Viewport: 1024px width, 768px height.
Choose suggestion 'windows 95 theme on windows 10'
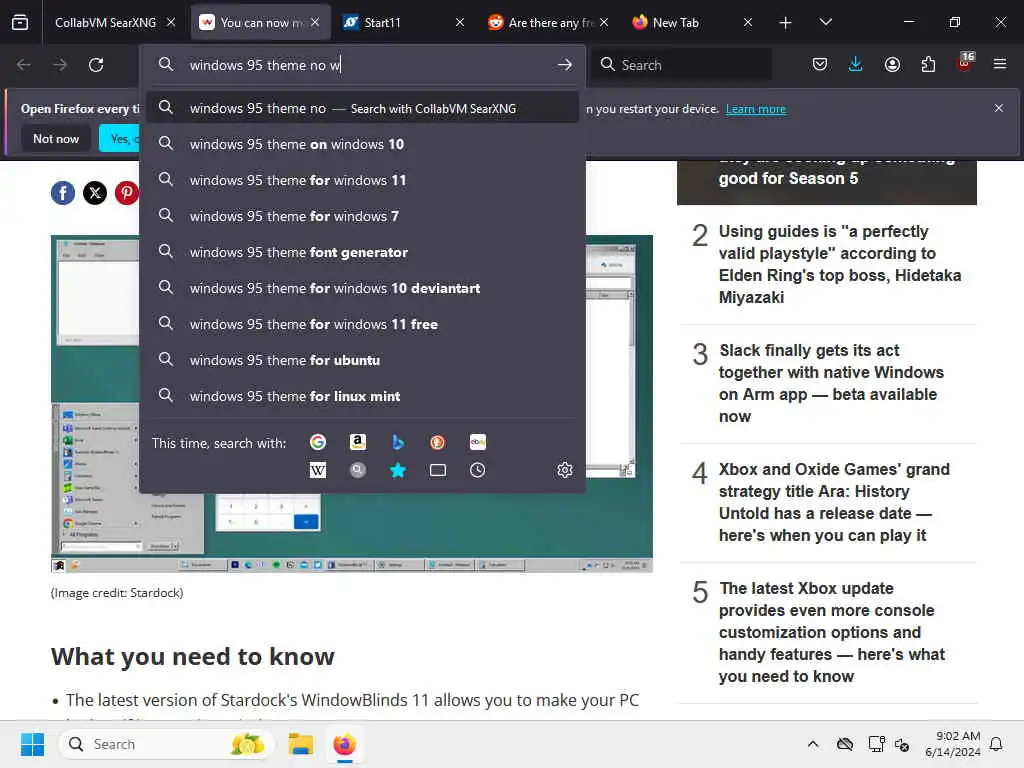pyautogui.click(x=362, y=144)
